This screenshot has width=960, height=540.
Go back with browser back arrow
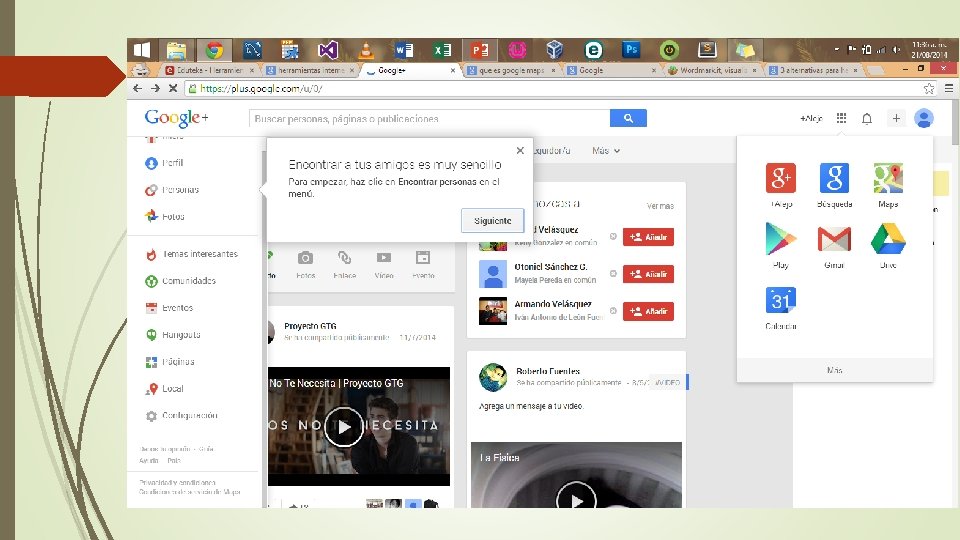[138, 89]
